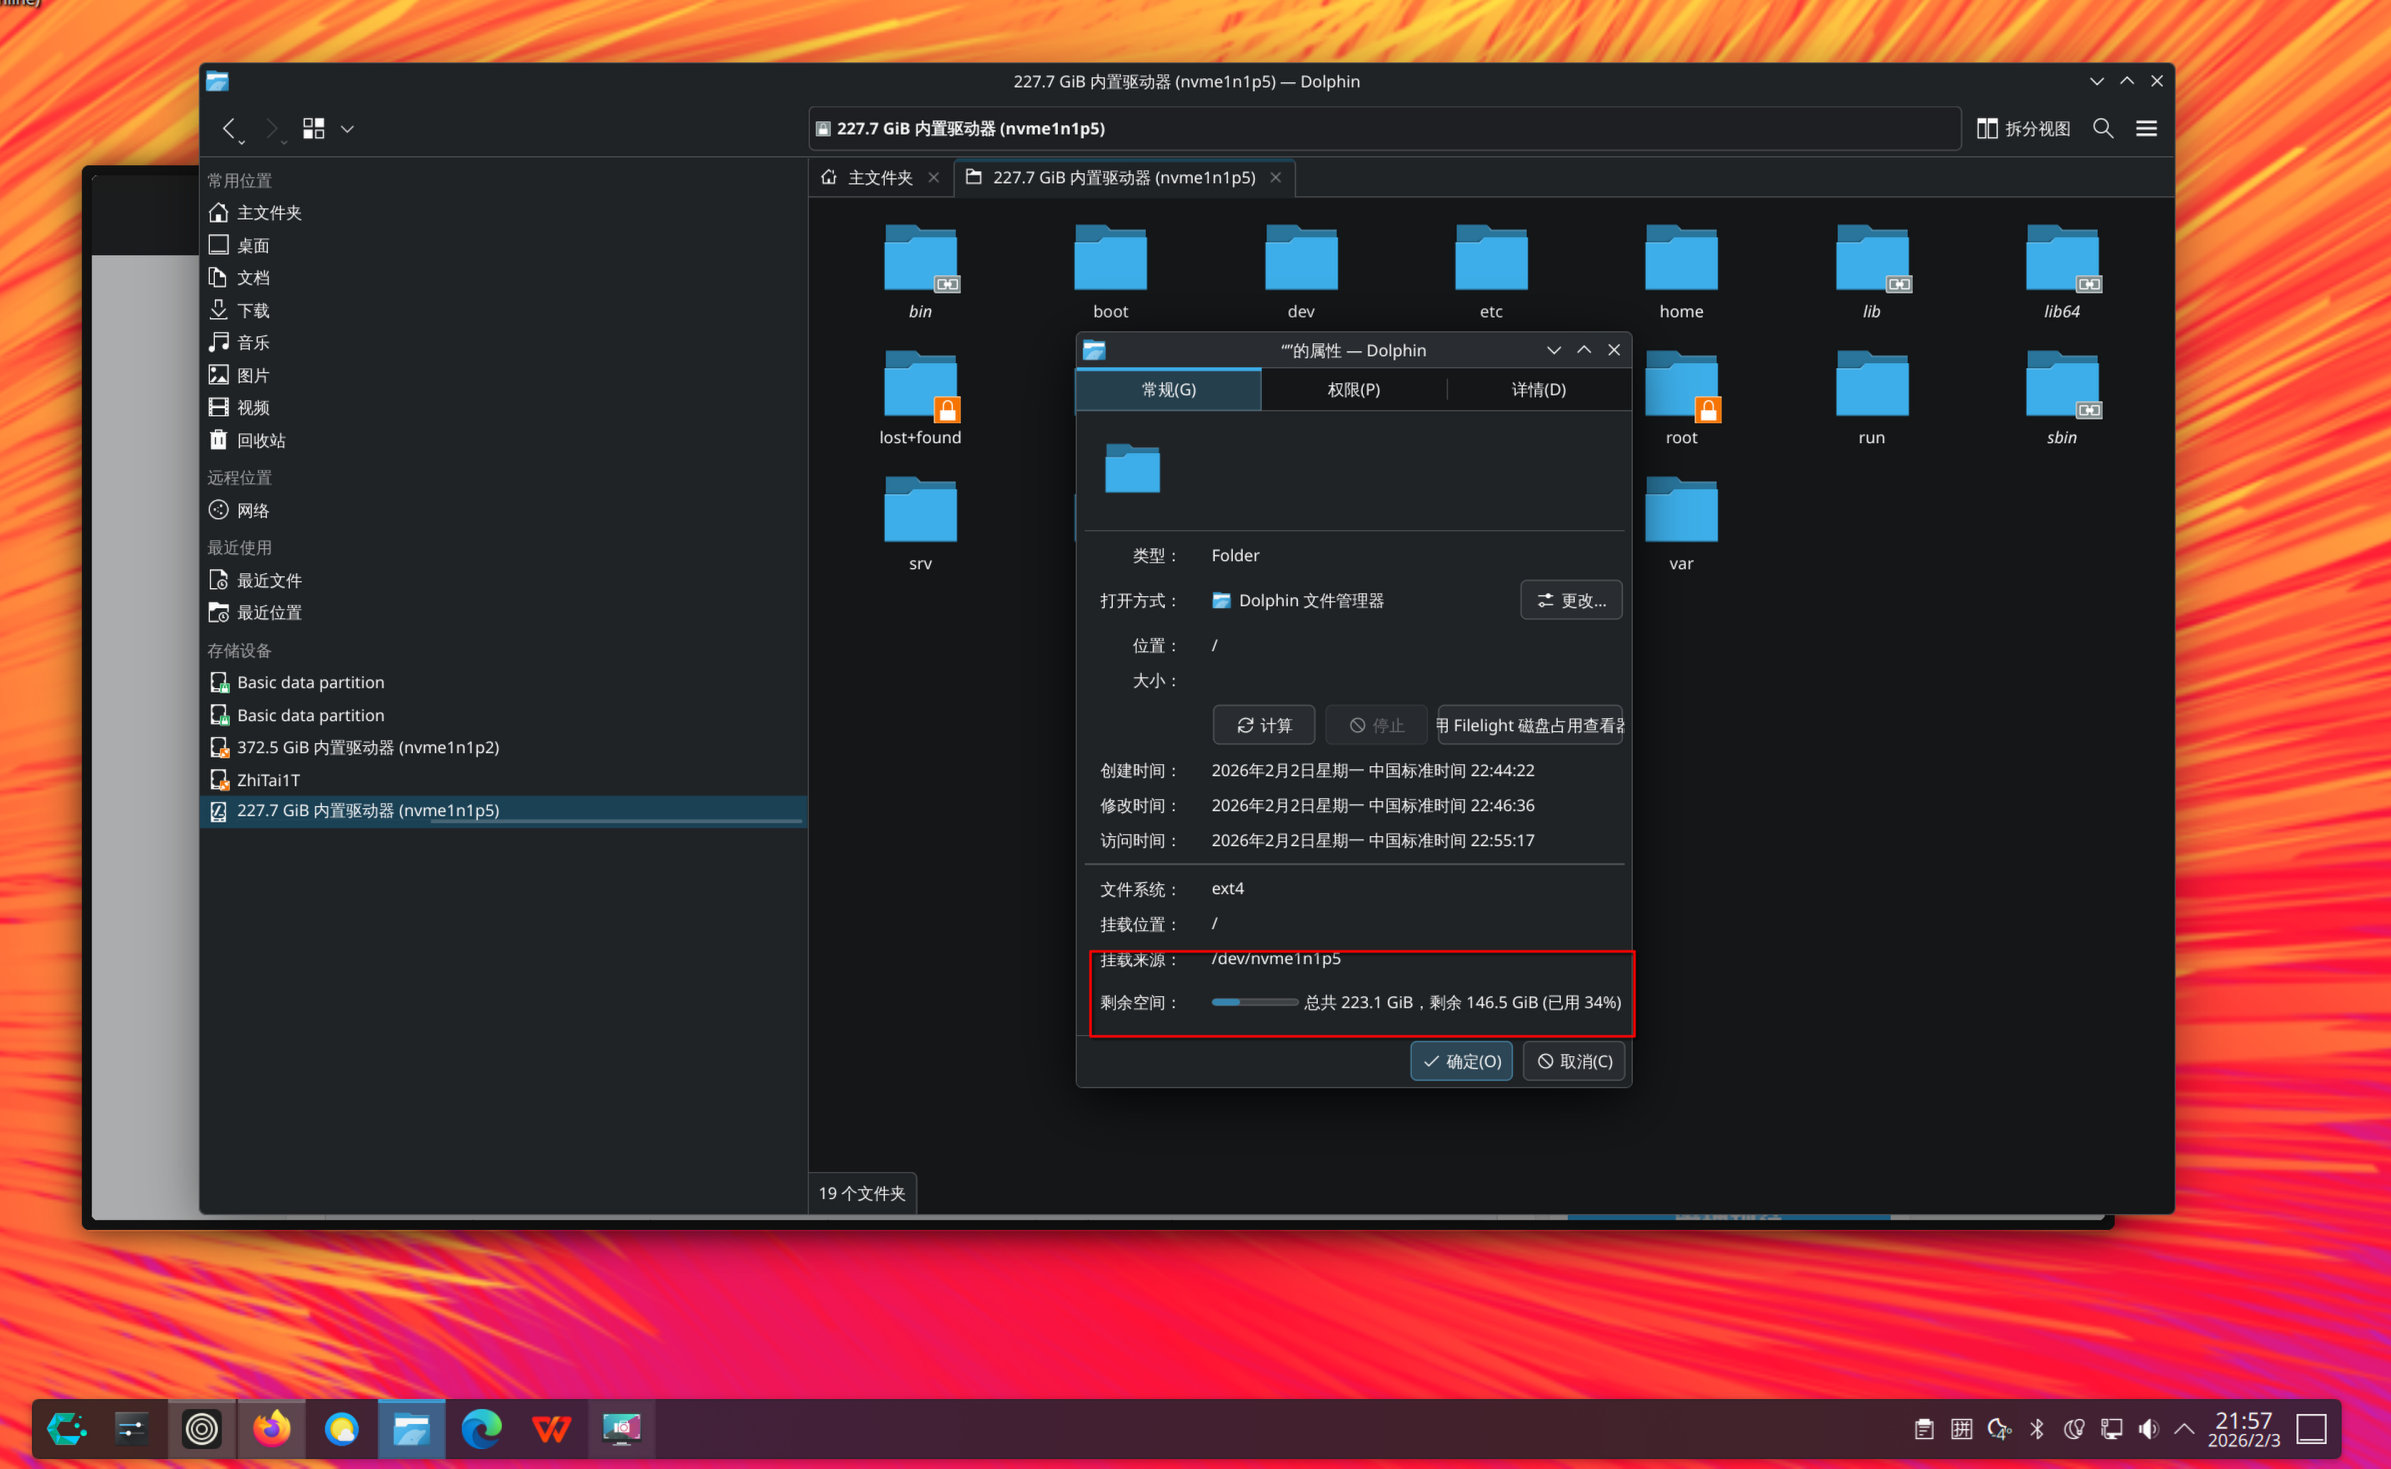The image size is (2391, 1469).
Task: Toggle split view (拆分视图)
Action: click(x=2024, y=128)
